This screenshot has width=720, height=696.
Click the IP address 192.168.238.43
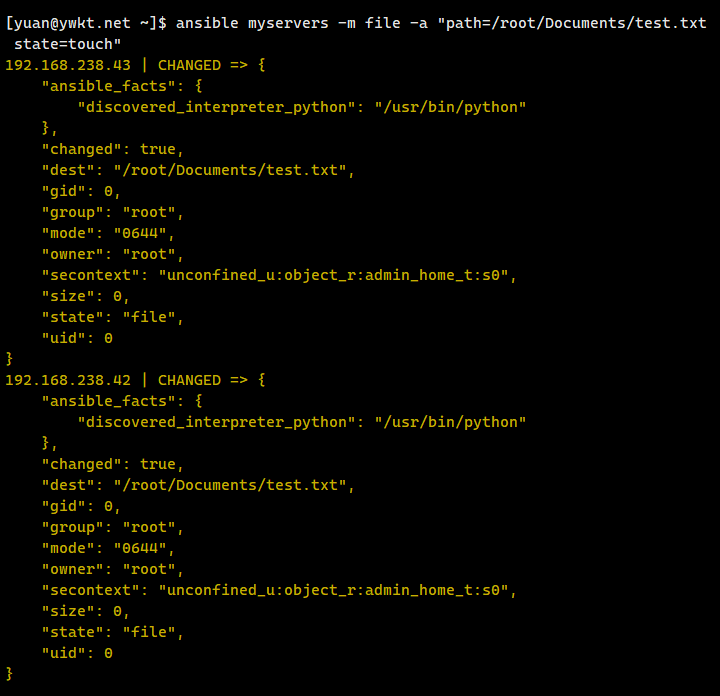click(x=68, y=65)
